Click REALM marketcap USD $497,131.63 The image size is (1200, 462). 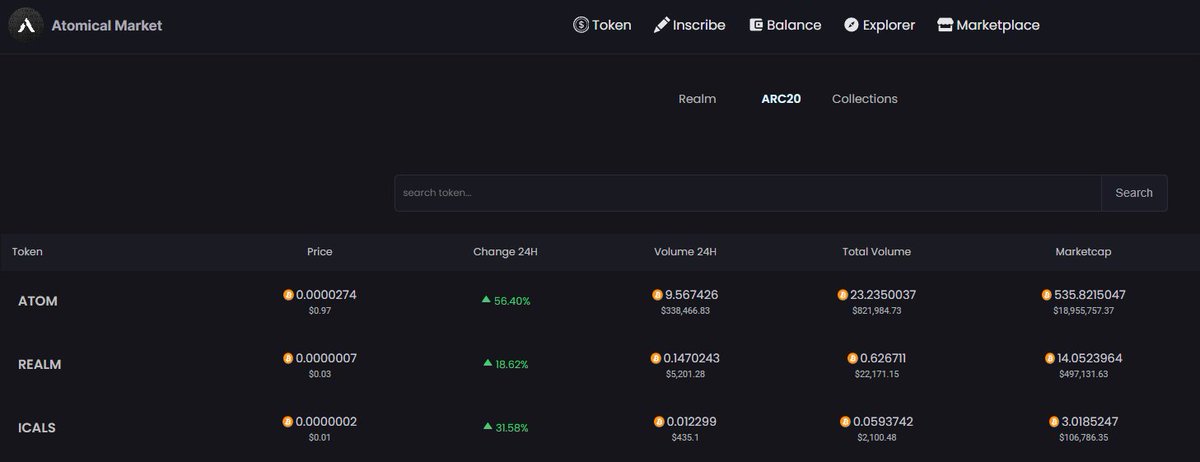[1084, 374]
